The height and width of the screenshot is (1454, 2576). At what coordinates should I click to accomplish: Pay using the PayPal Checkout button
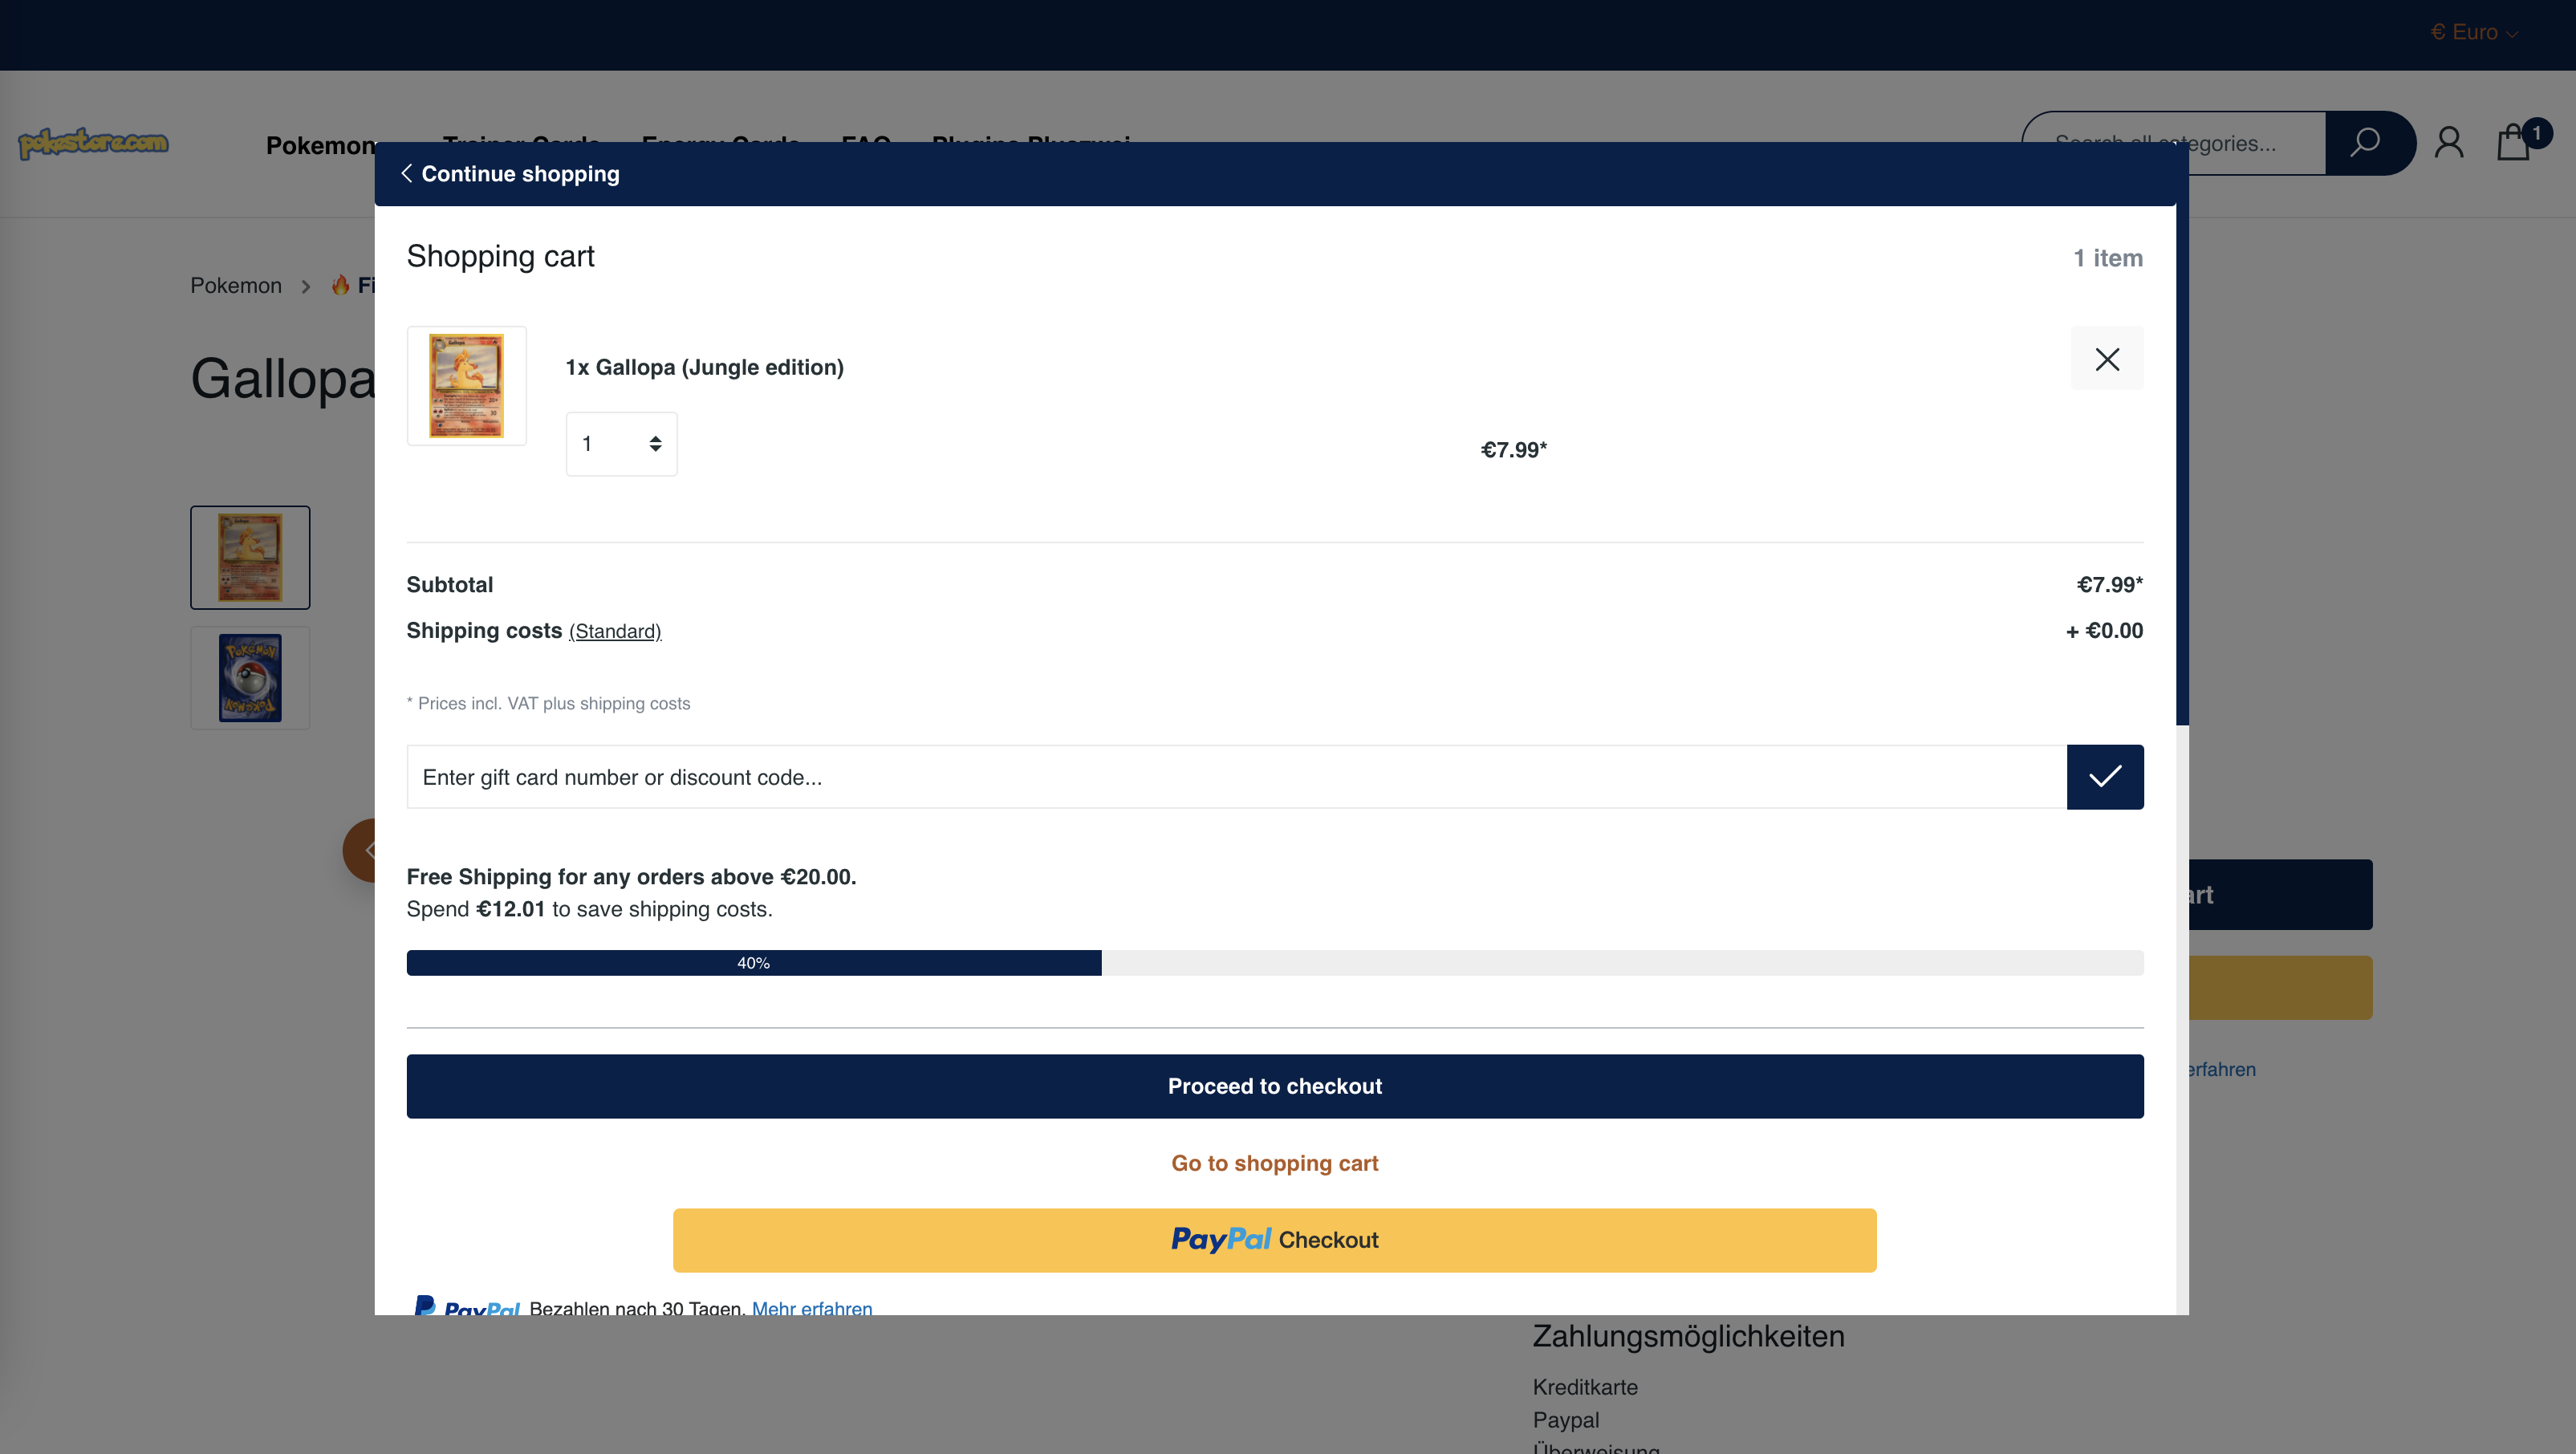pyautogui.click(x=1274, y=1240)
